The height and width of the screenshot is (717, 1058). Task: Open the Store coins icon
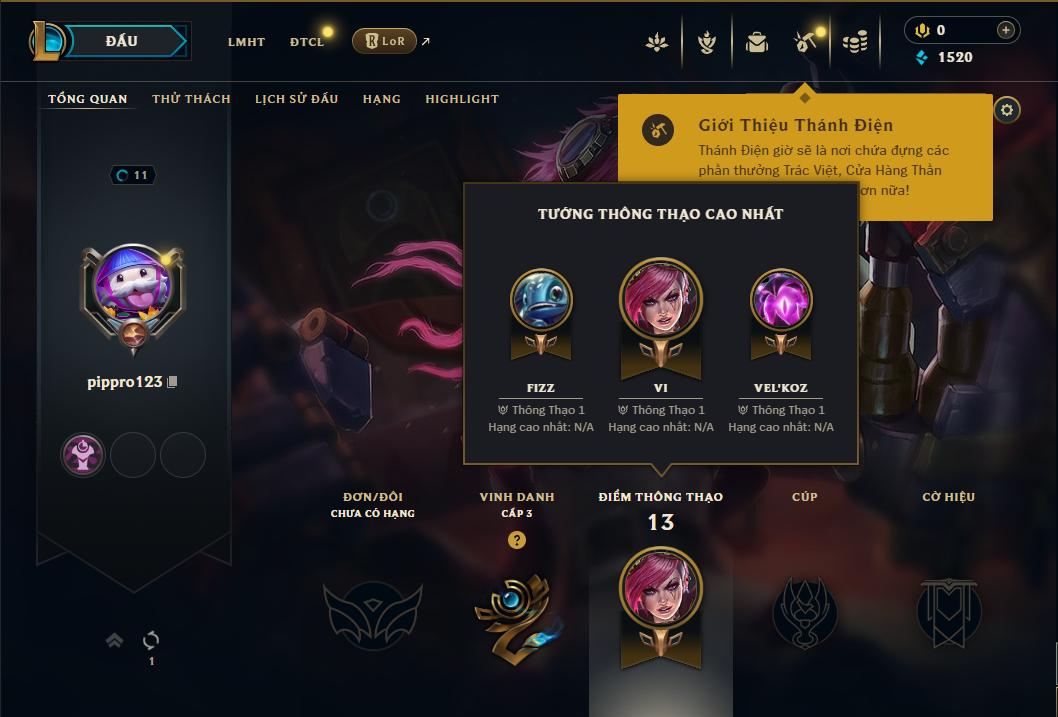click(x=856, y=42)
